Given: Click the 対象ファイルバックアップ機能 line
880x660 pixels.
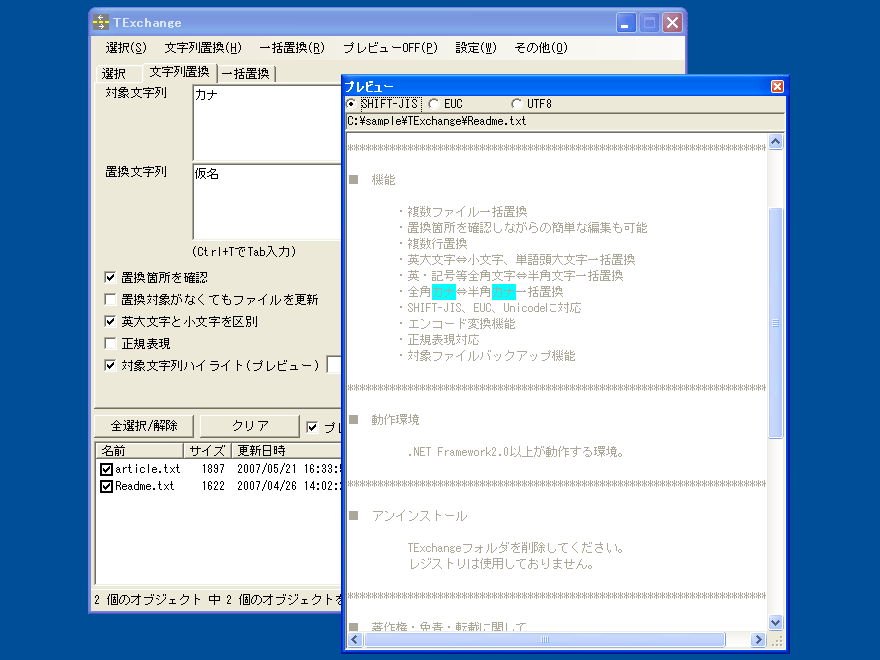Looking at the screenshot, I should tap(491, 356).
